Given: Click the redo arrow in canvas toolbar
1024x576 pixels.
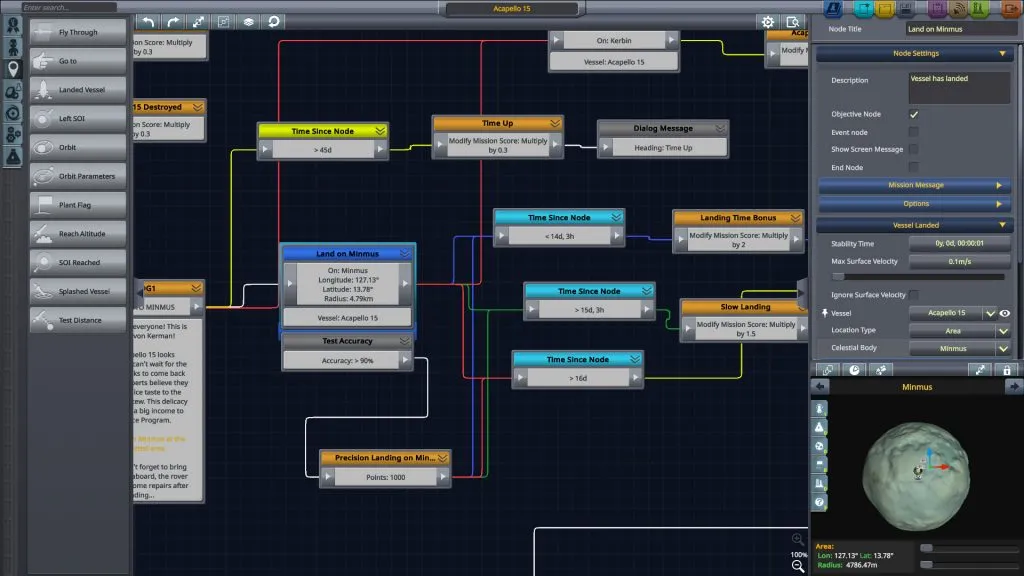Looking at the screenshot, I should (172, 22).
